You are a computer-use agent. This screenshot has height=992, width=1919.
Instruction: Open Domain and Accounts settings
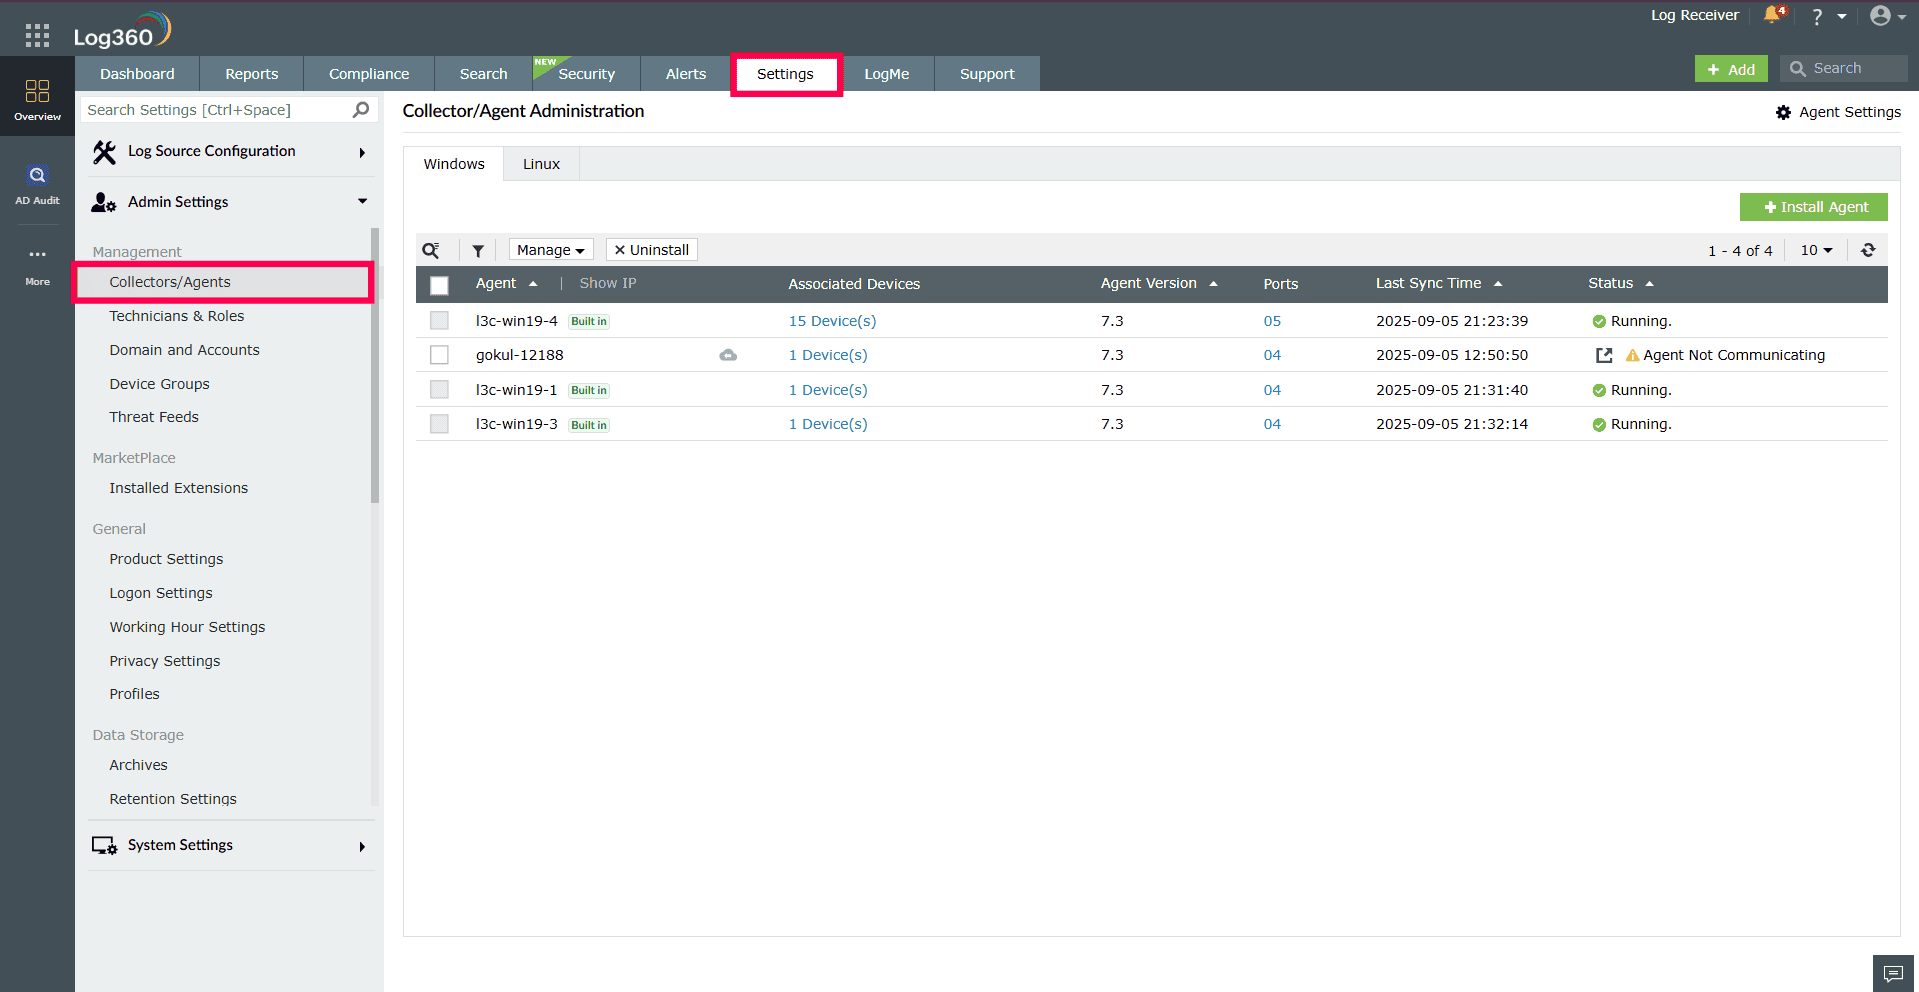pos(184,350)
